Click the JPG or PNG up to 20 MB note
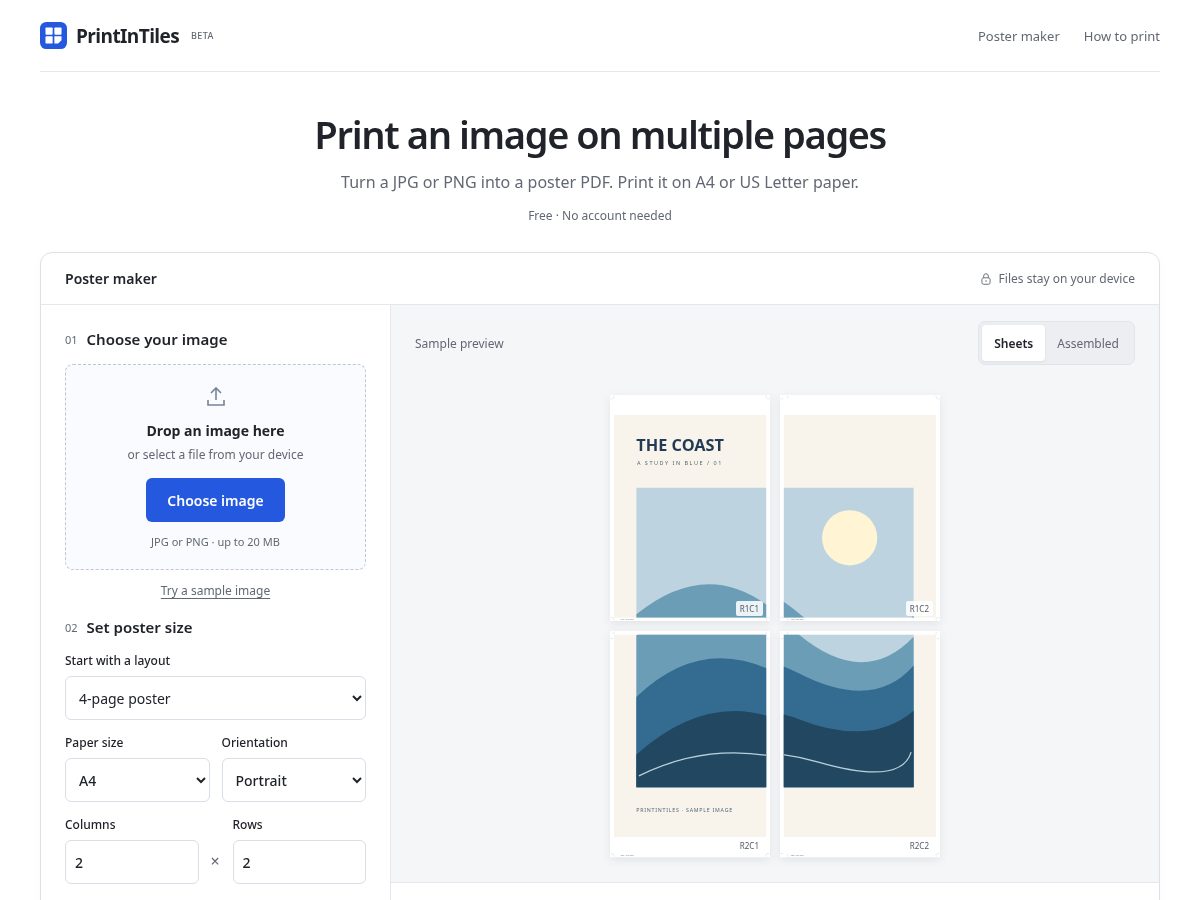Viewport: 1200px width, 900px height. pos(215,542)
